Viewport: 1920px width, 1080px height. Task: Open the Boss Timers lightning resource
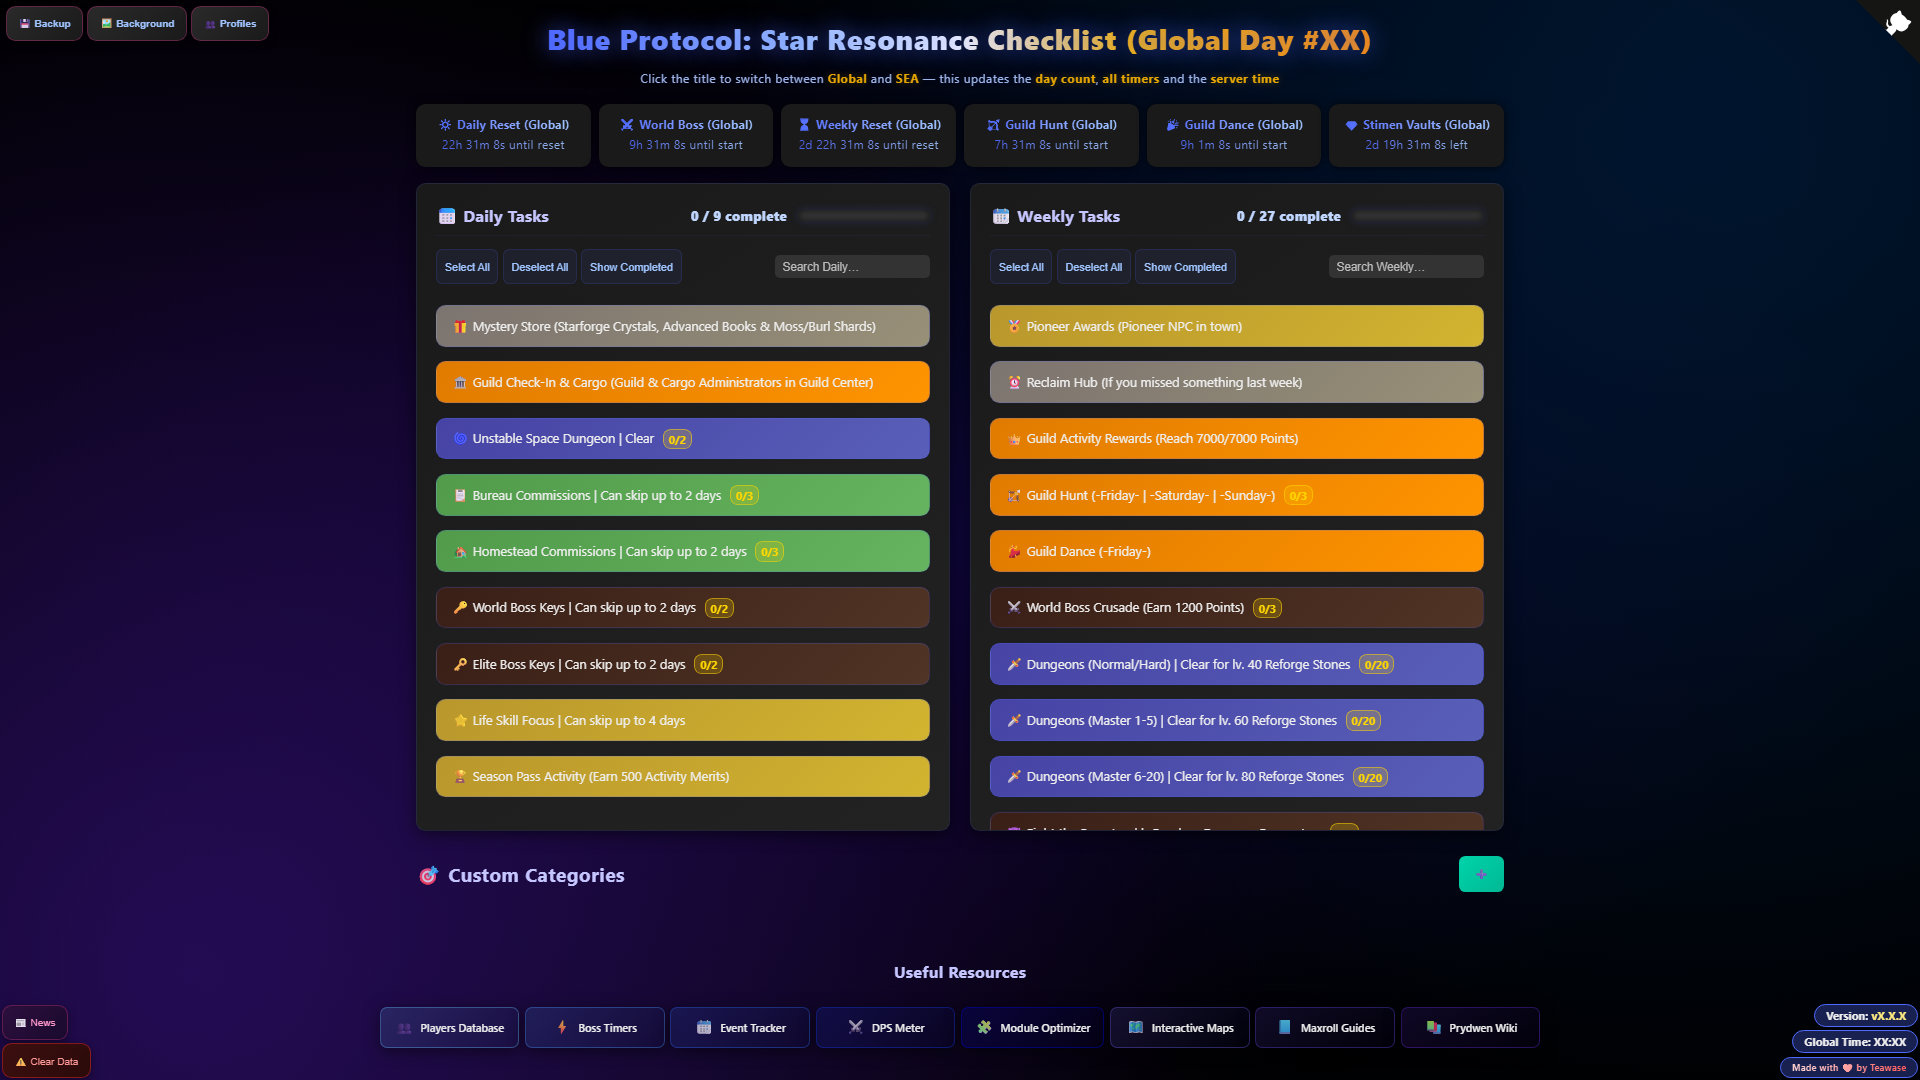[594, 1028]
